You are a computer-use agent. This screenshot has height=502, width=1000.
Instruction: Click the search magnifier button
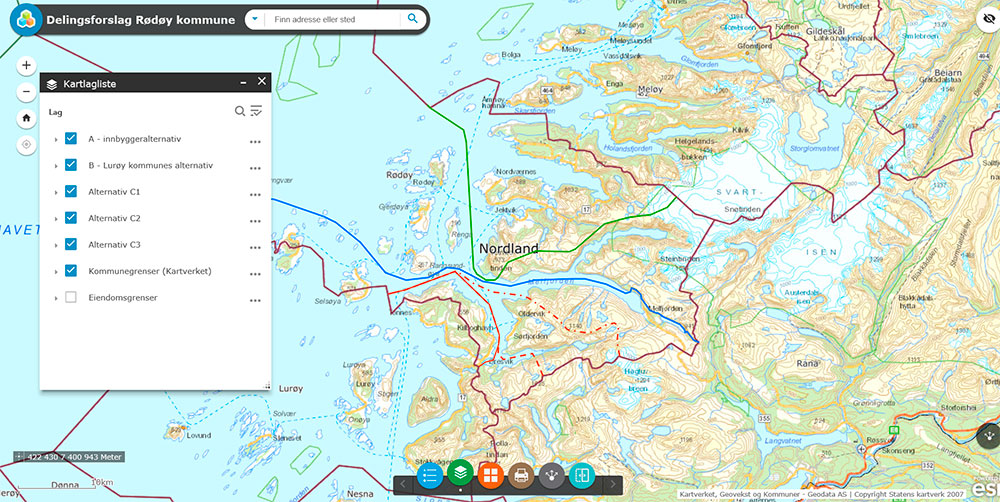click(x=412, y=19)
